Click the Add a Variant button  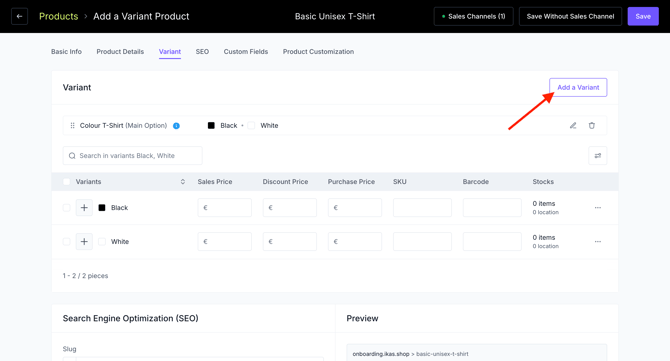click(x=578, y=87)
